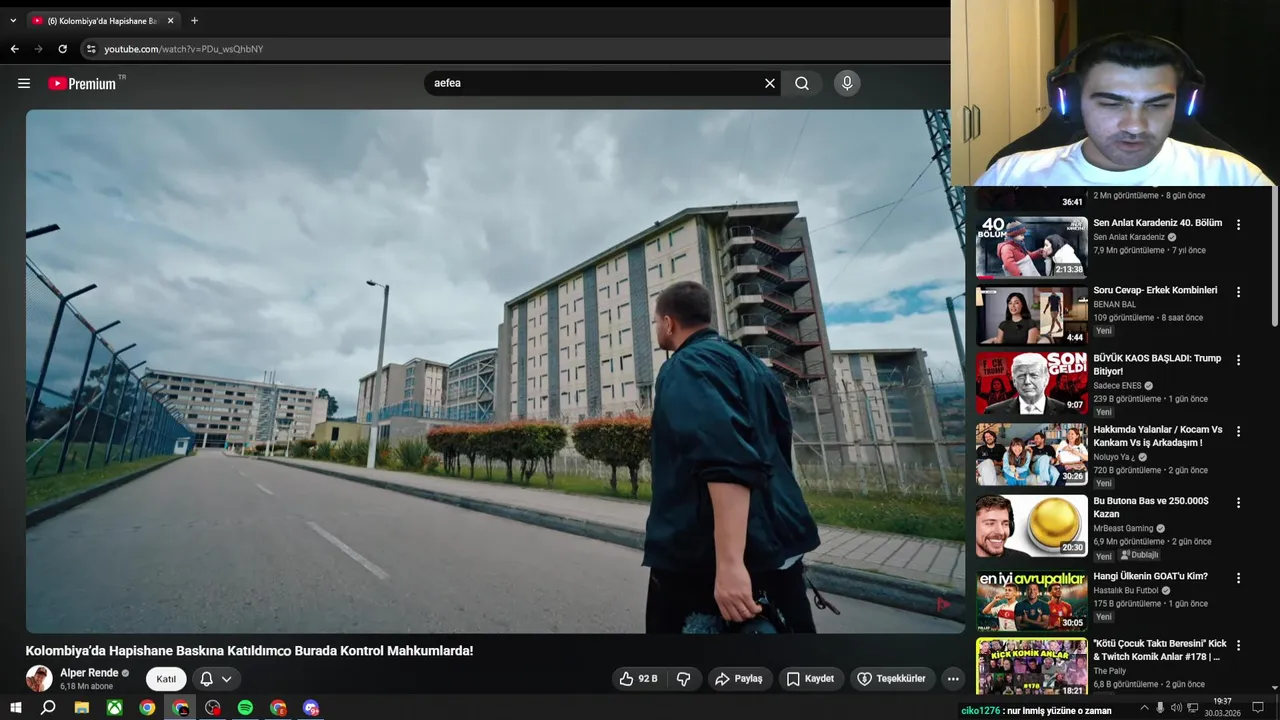Open options menu for Sen Anlat Karadeniz
The width and height of the screenshot is (1280, 720).
tap(1238, 225)
